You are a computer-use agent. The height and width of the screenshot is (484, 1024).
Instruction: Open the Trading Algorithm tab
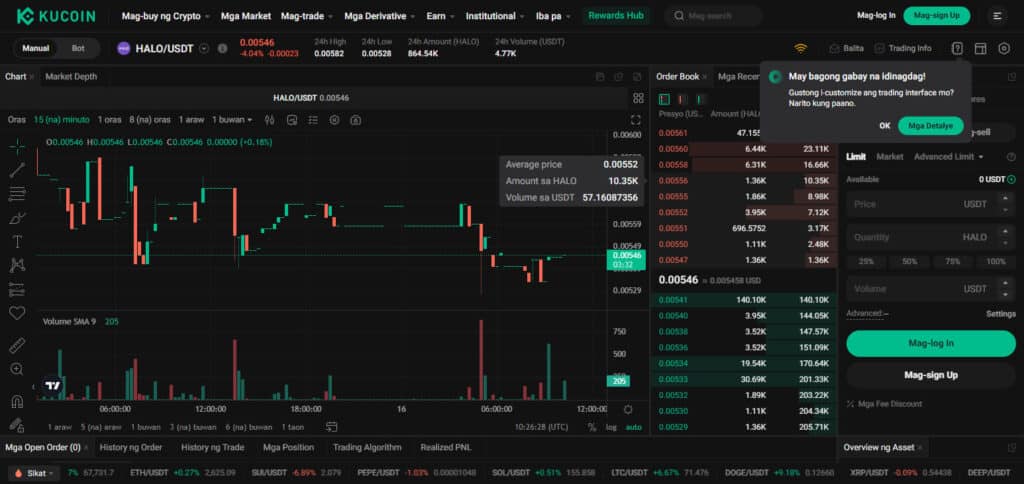(367, 447)
